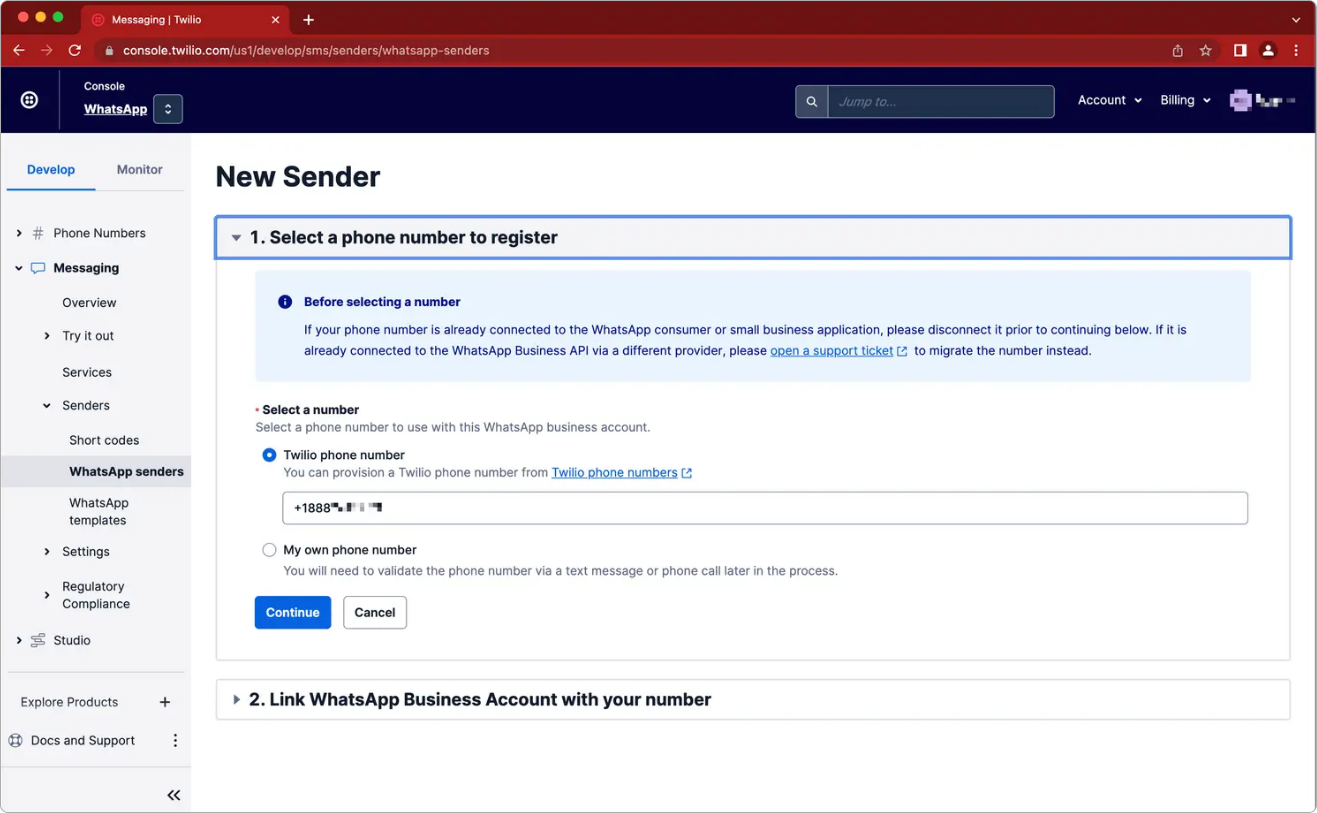
Task: Click the Messaging chat bubble icon
Action: point(38,268)
